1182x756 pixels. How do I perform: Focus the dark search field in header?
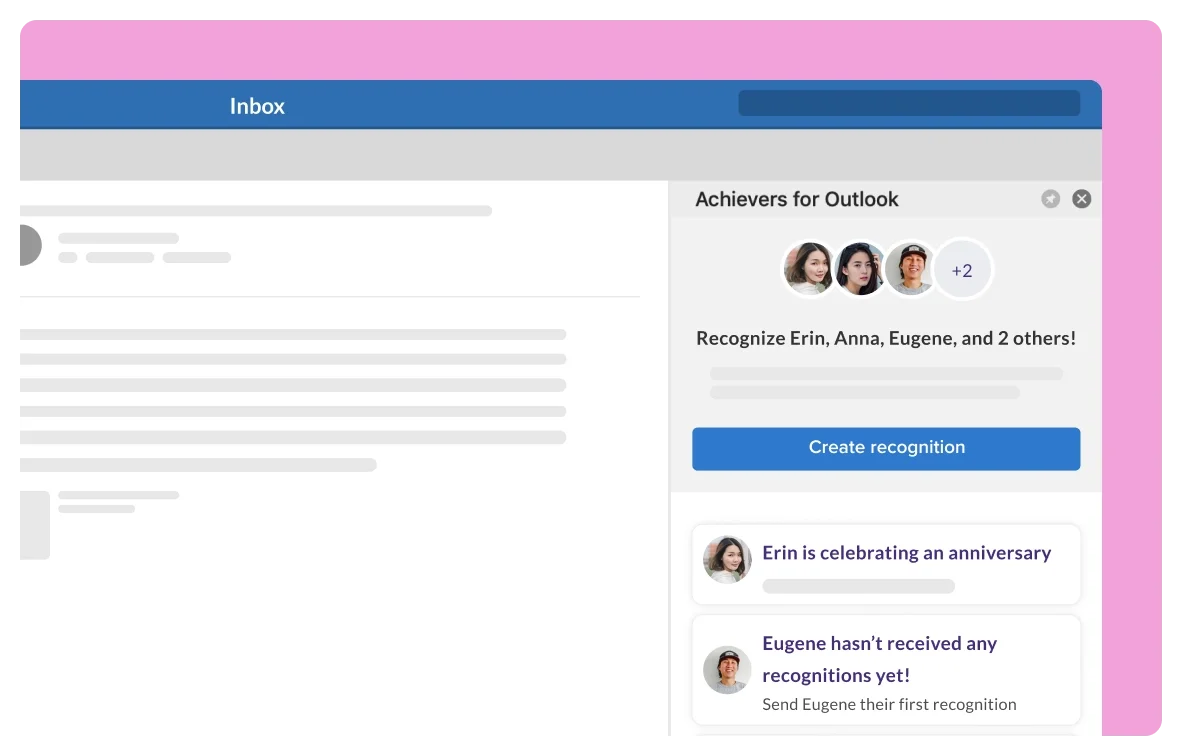908,103
